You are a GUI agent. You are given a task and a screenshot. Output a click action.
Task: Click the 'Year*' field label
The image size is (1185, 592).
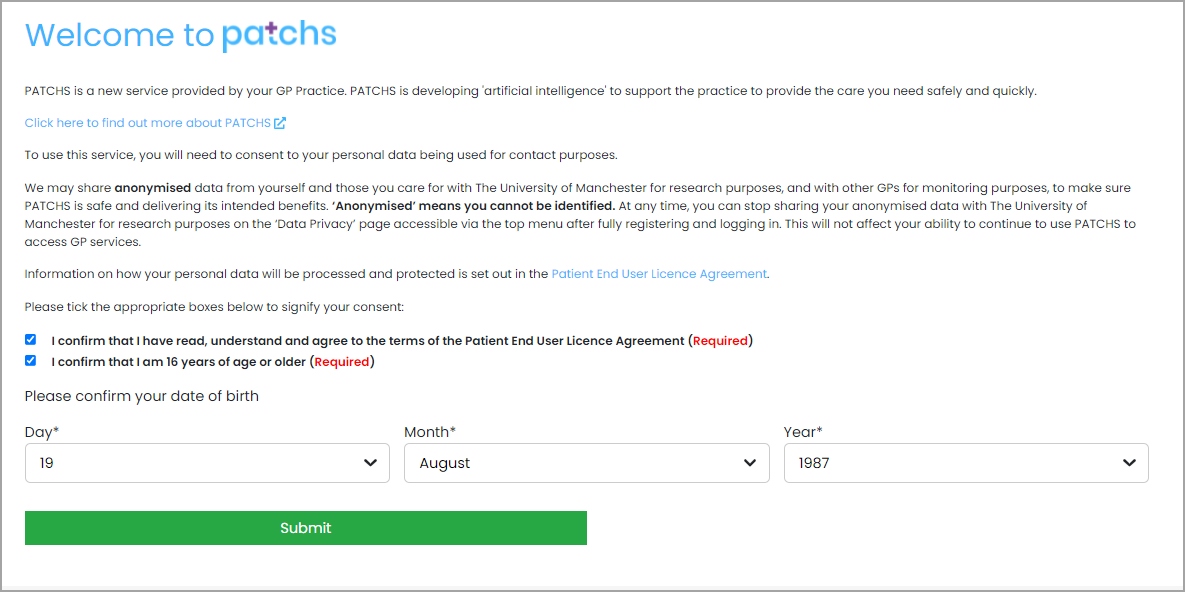(803, 432)
